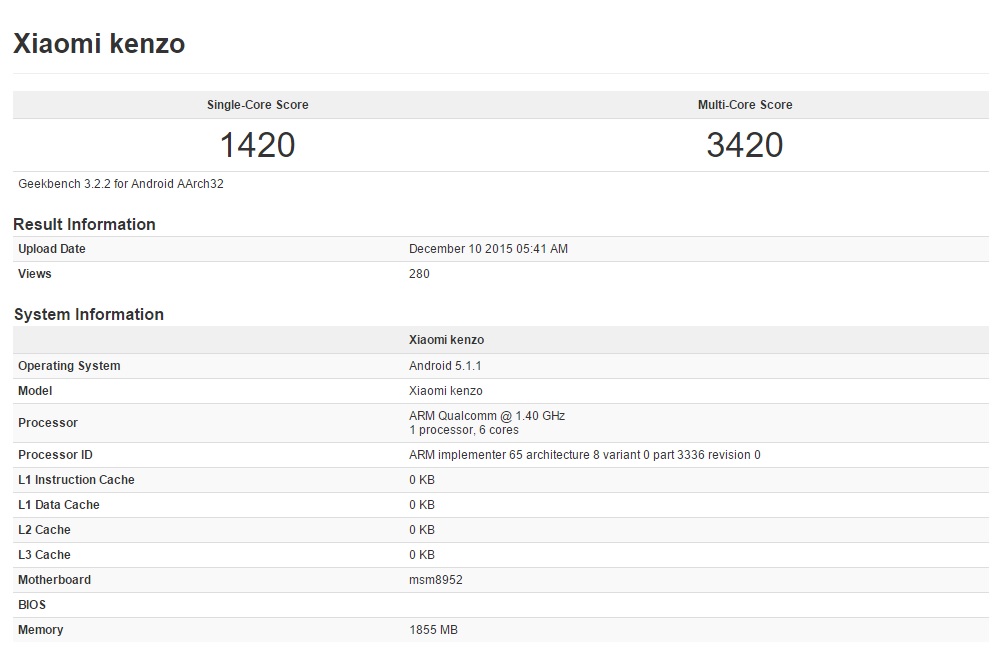995x659 pixels.
Task: Click the Views count 280
Action: click(419, 274)
